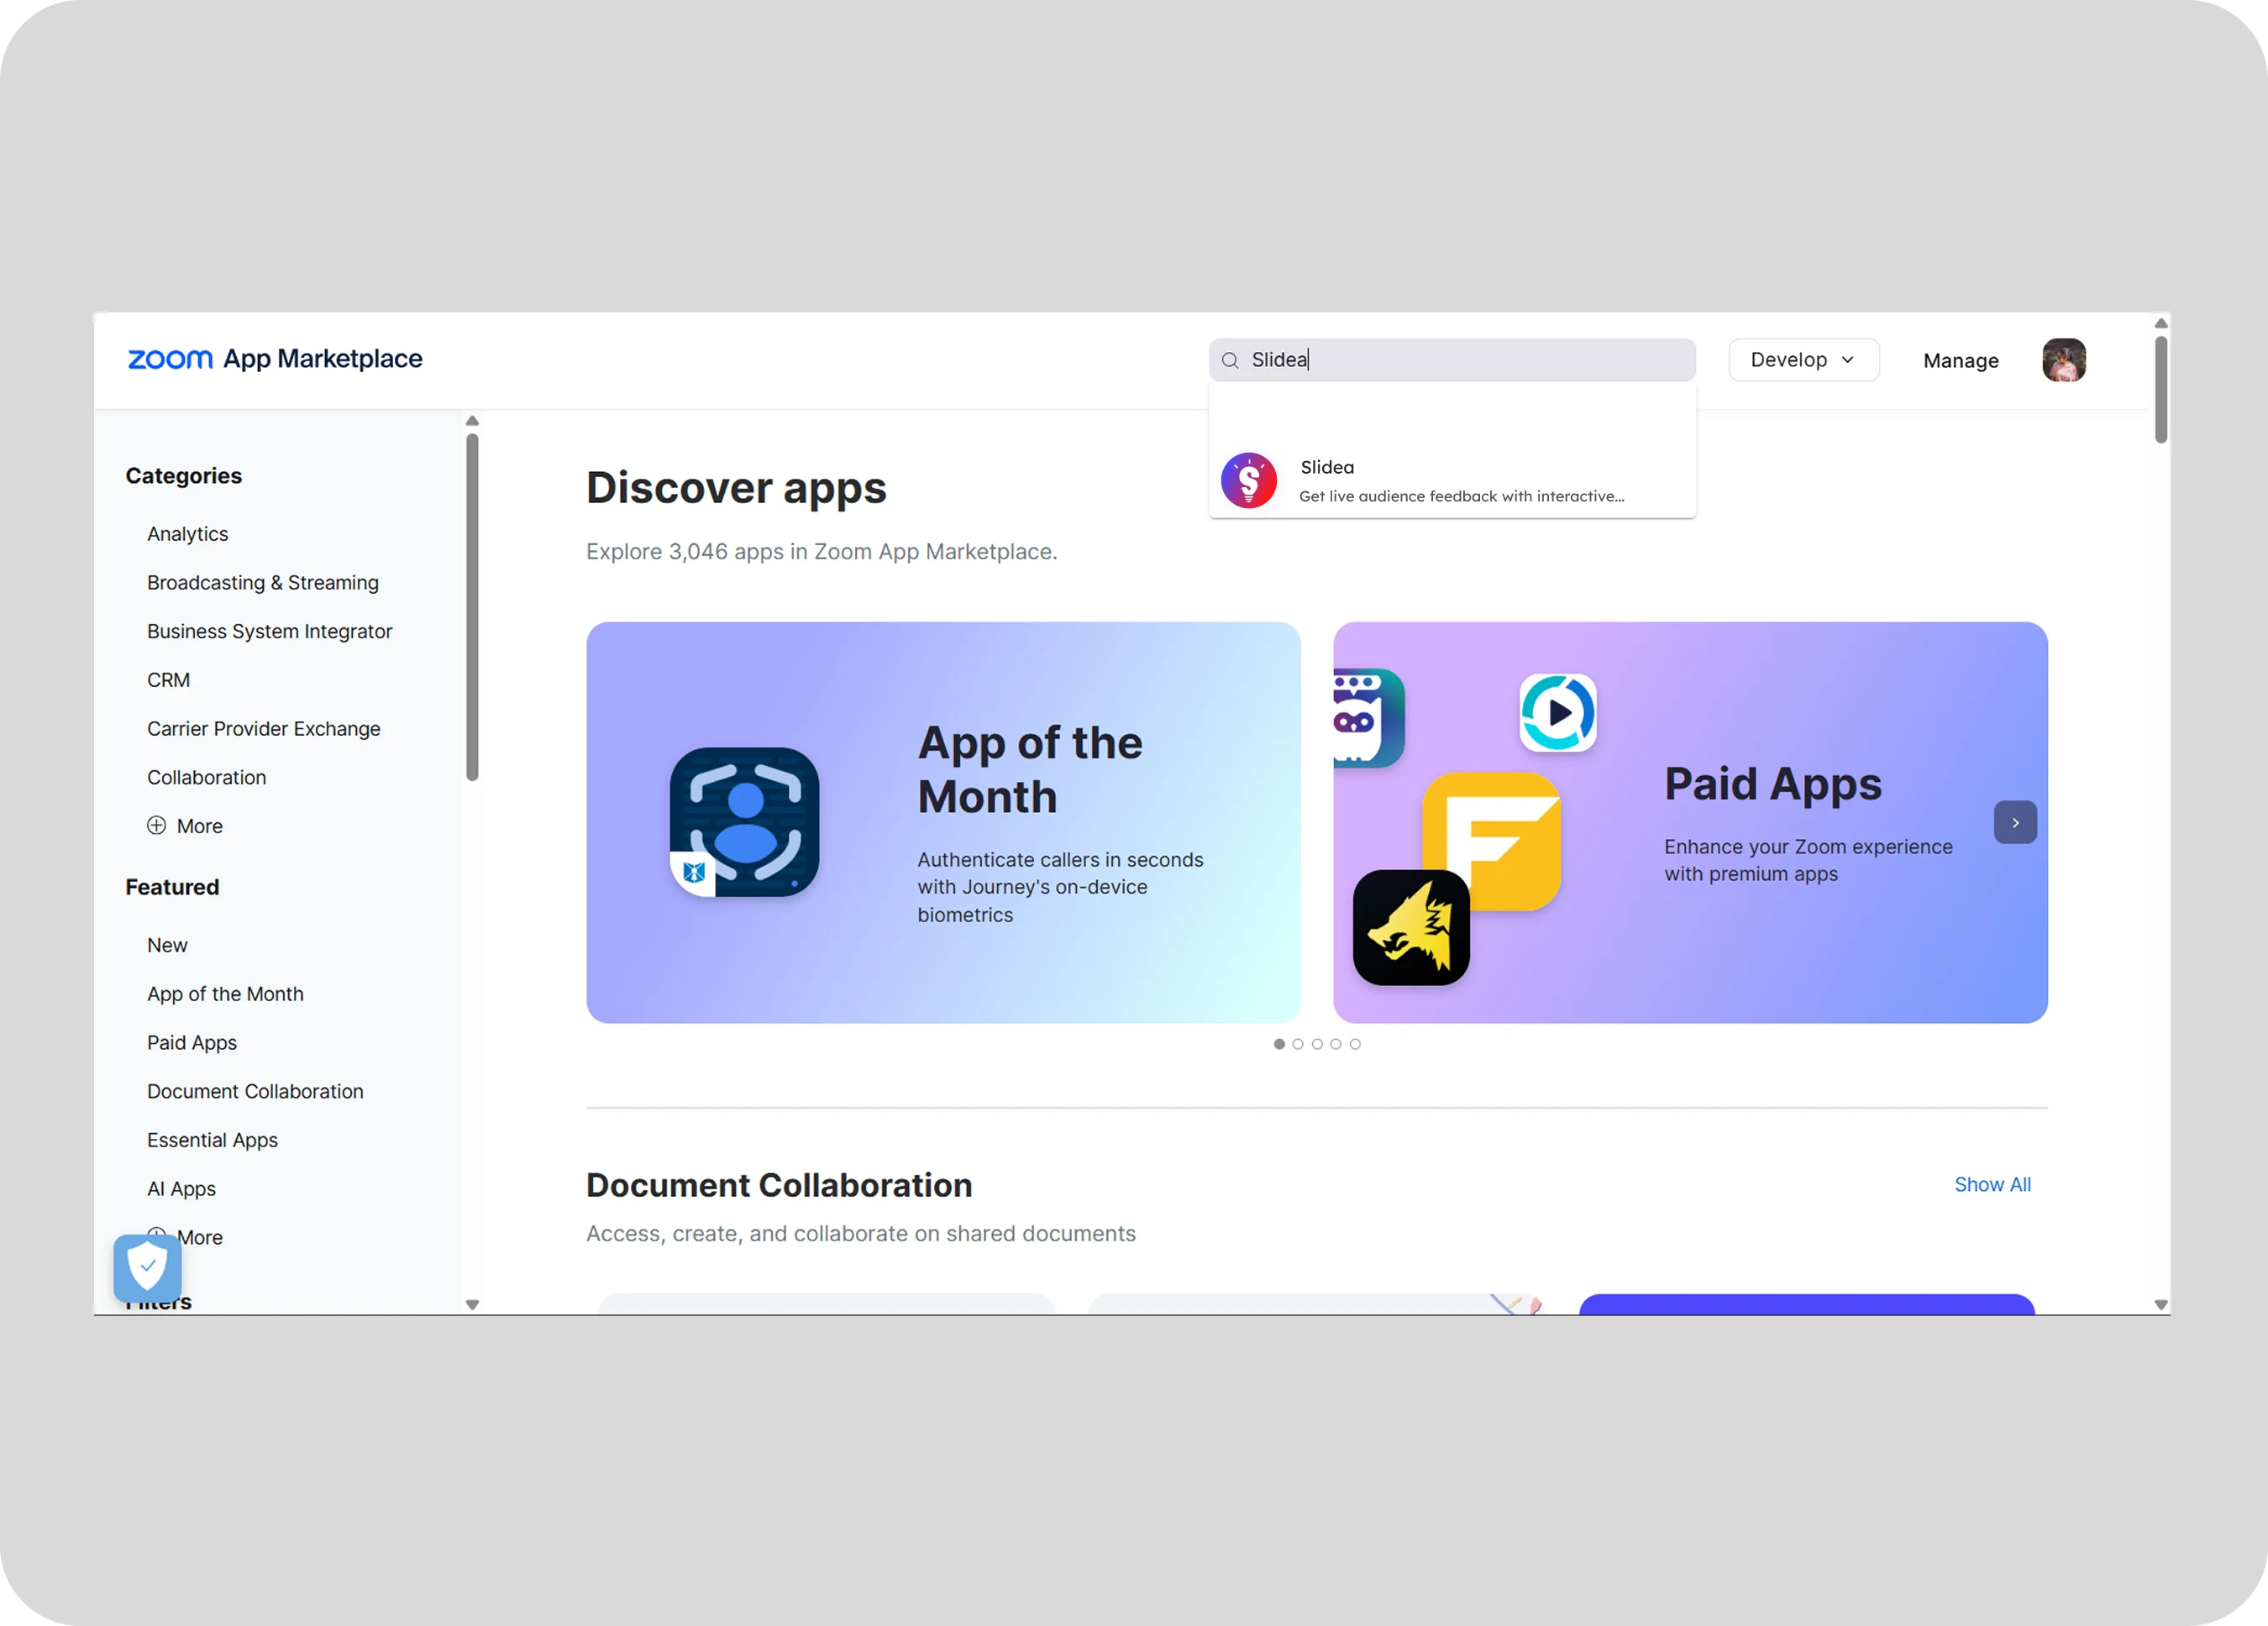Select Carrier Provider Exchange category
2268x1626 pixels.
264,729
